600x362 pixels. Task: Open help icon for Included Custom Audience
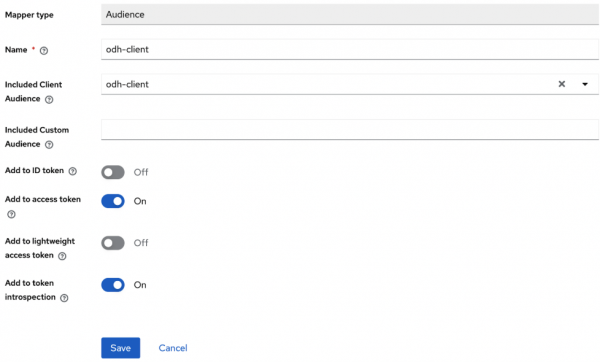click(49, 145)
